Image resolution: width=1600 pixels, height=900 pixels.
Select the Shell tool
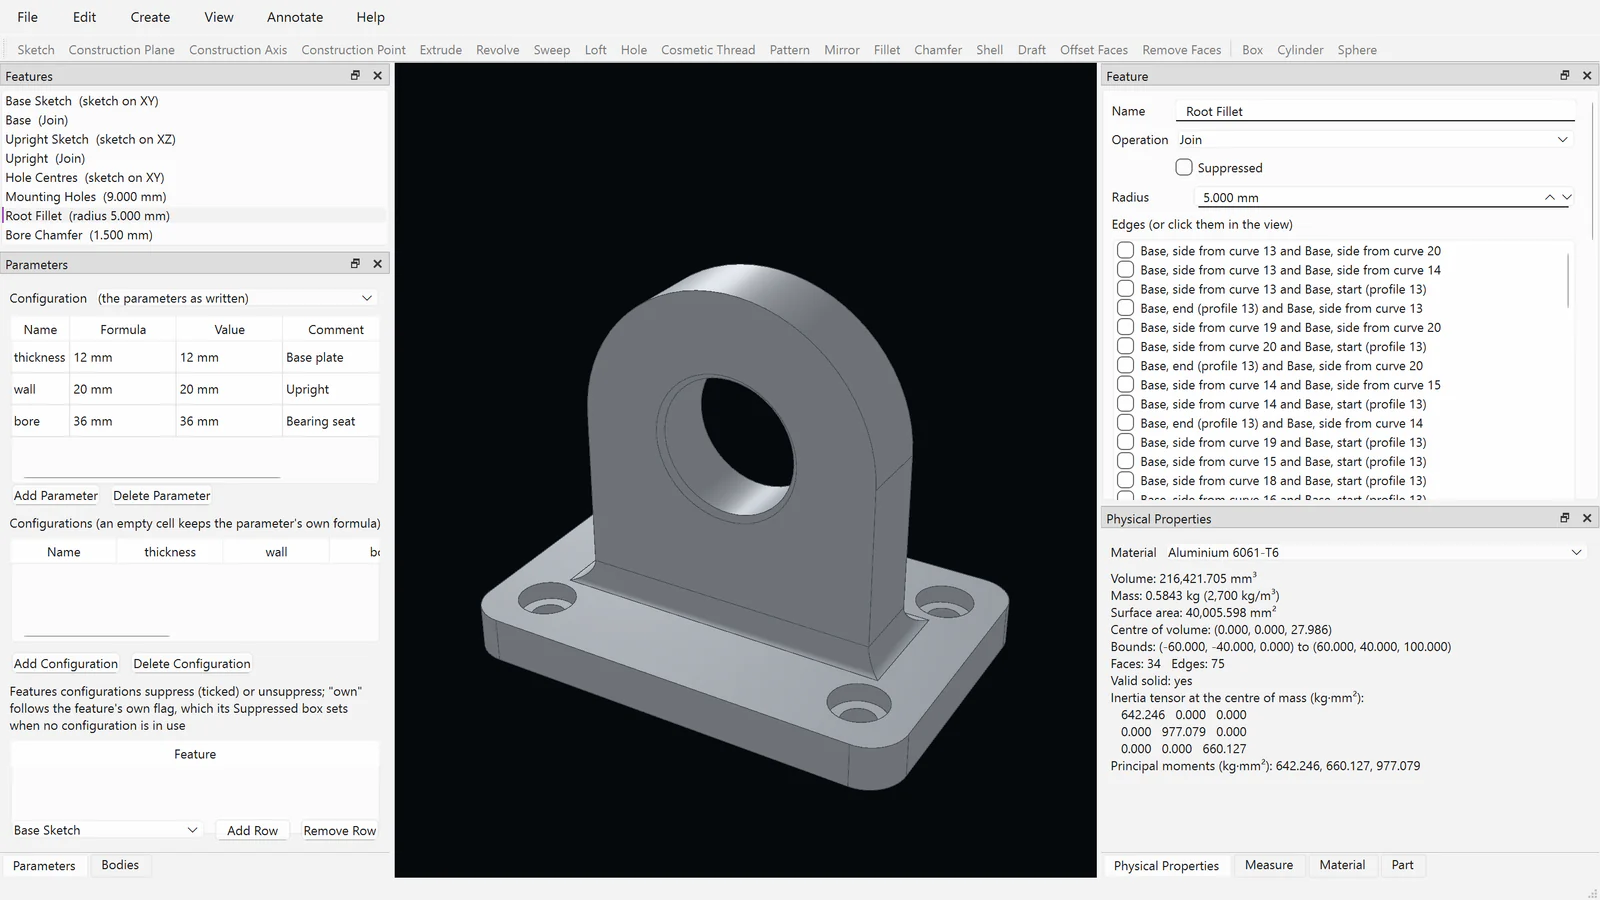990,49
